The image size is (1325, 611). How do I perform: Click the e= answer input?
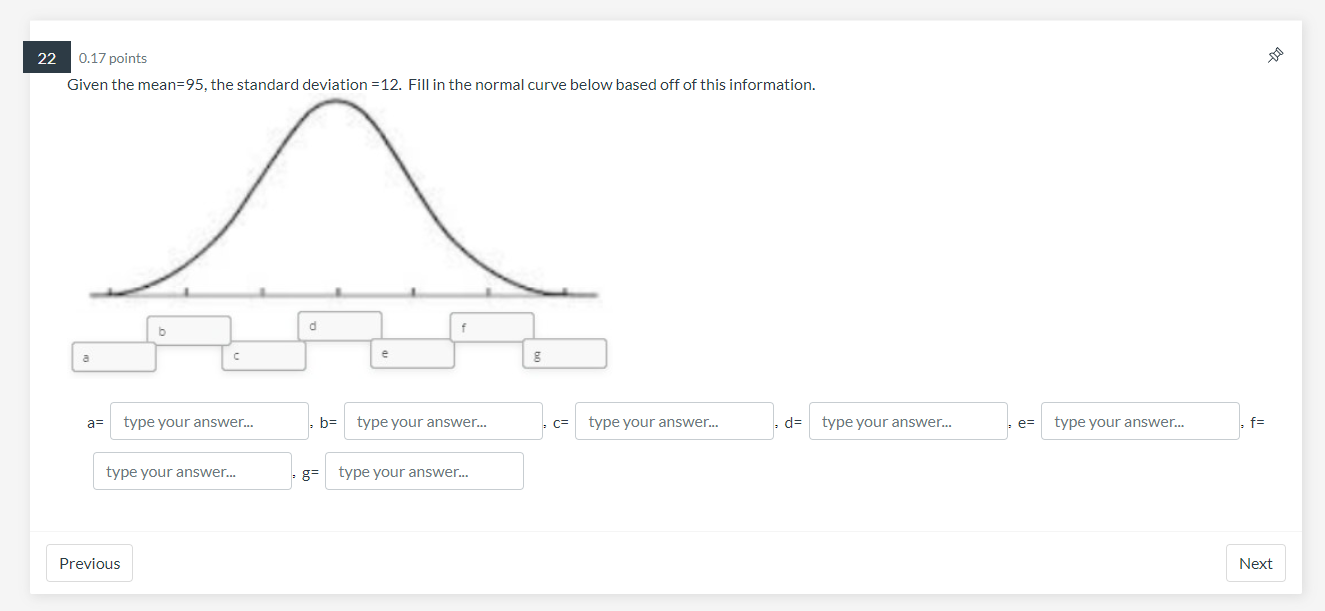(1140, 421)
